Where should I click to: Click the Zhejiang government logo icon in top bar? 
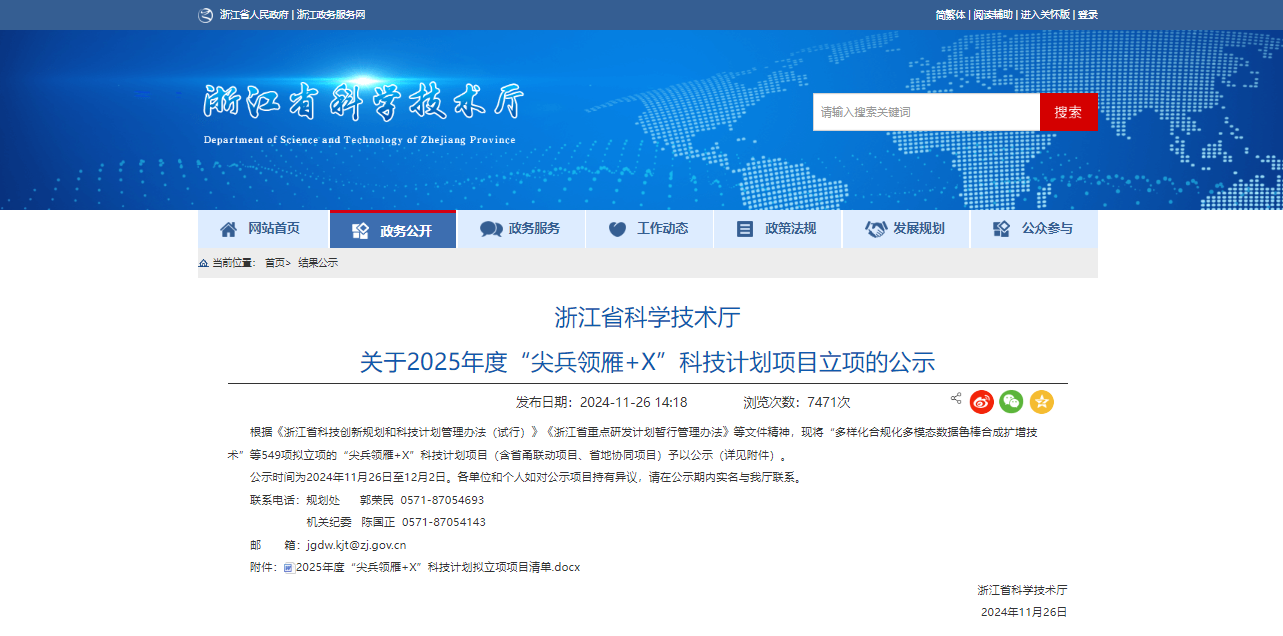tap(206, 15)
